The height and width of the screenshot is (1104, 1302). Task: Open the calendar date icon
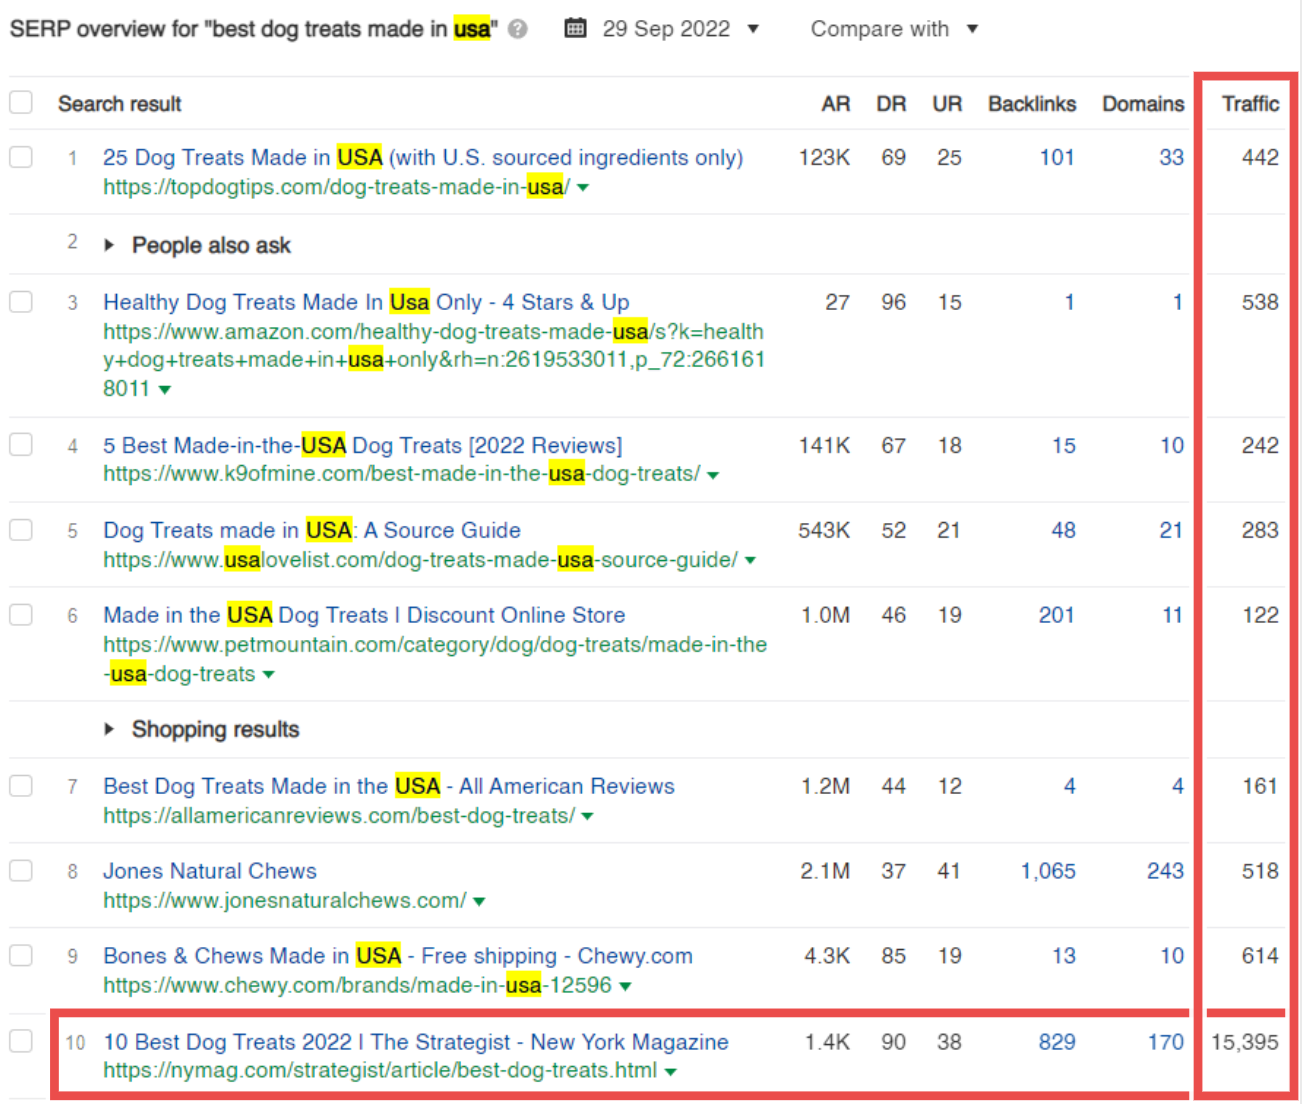tap(575, 28)
